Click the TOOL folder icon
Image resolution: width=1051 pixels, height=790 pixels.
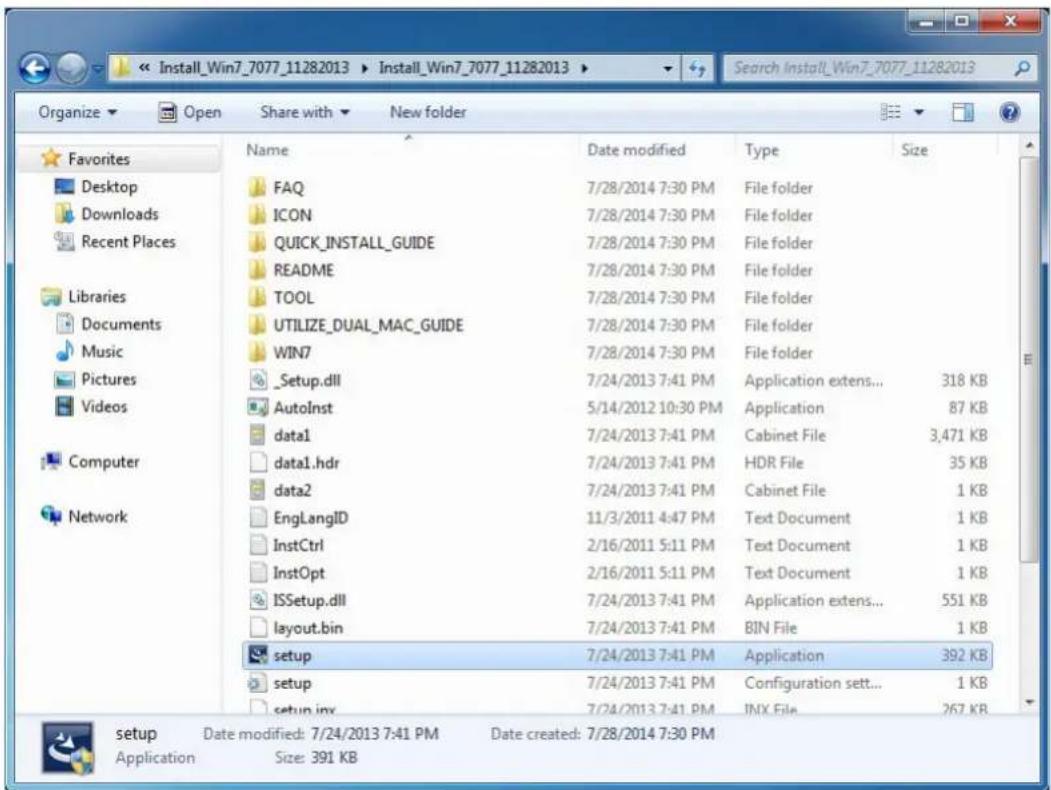[257, 298]
